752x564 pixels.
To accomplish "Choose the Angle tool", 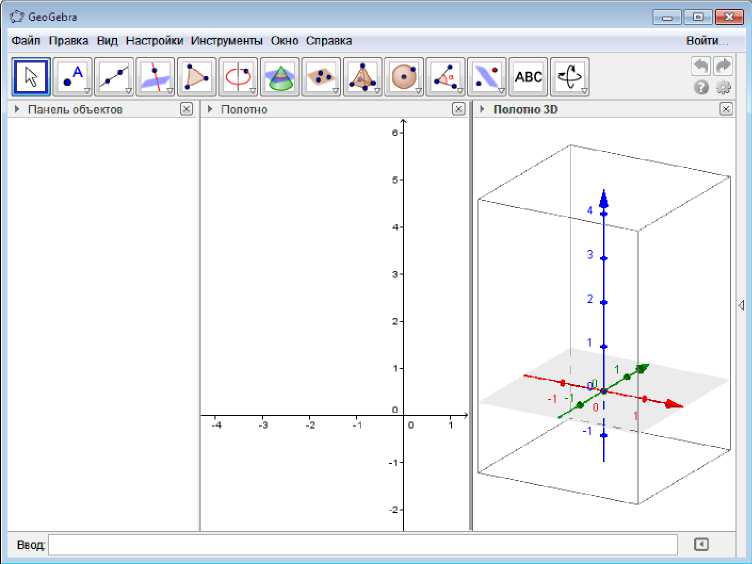I will coord(445,77).
